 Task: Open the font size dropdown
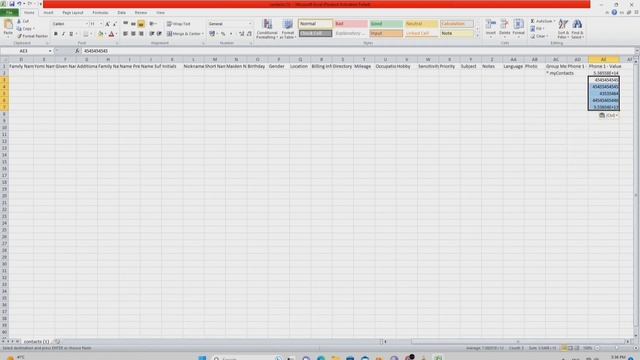(x=101, y=24)
